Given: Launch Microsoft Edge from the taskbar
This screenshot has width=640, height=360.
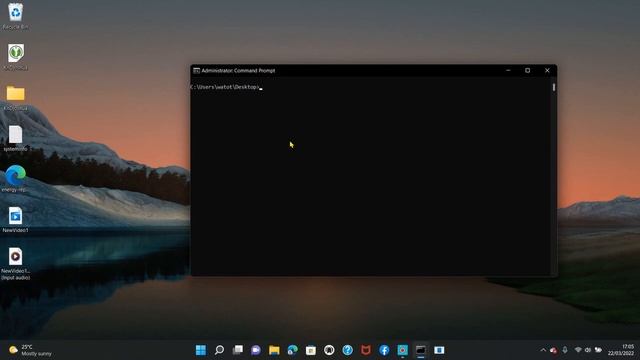Looking at the screenshot, I should [292, 350].
